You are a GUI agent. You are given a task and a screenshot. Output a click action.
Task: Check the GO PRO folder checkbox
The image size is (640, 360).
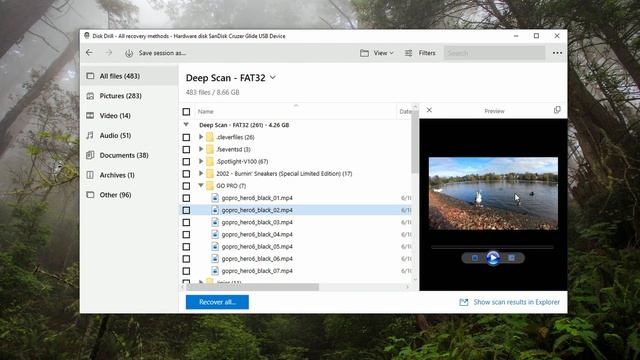187,186
